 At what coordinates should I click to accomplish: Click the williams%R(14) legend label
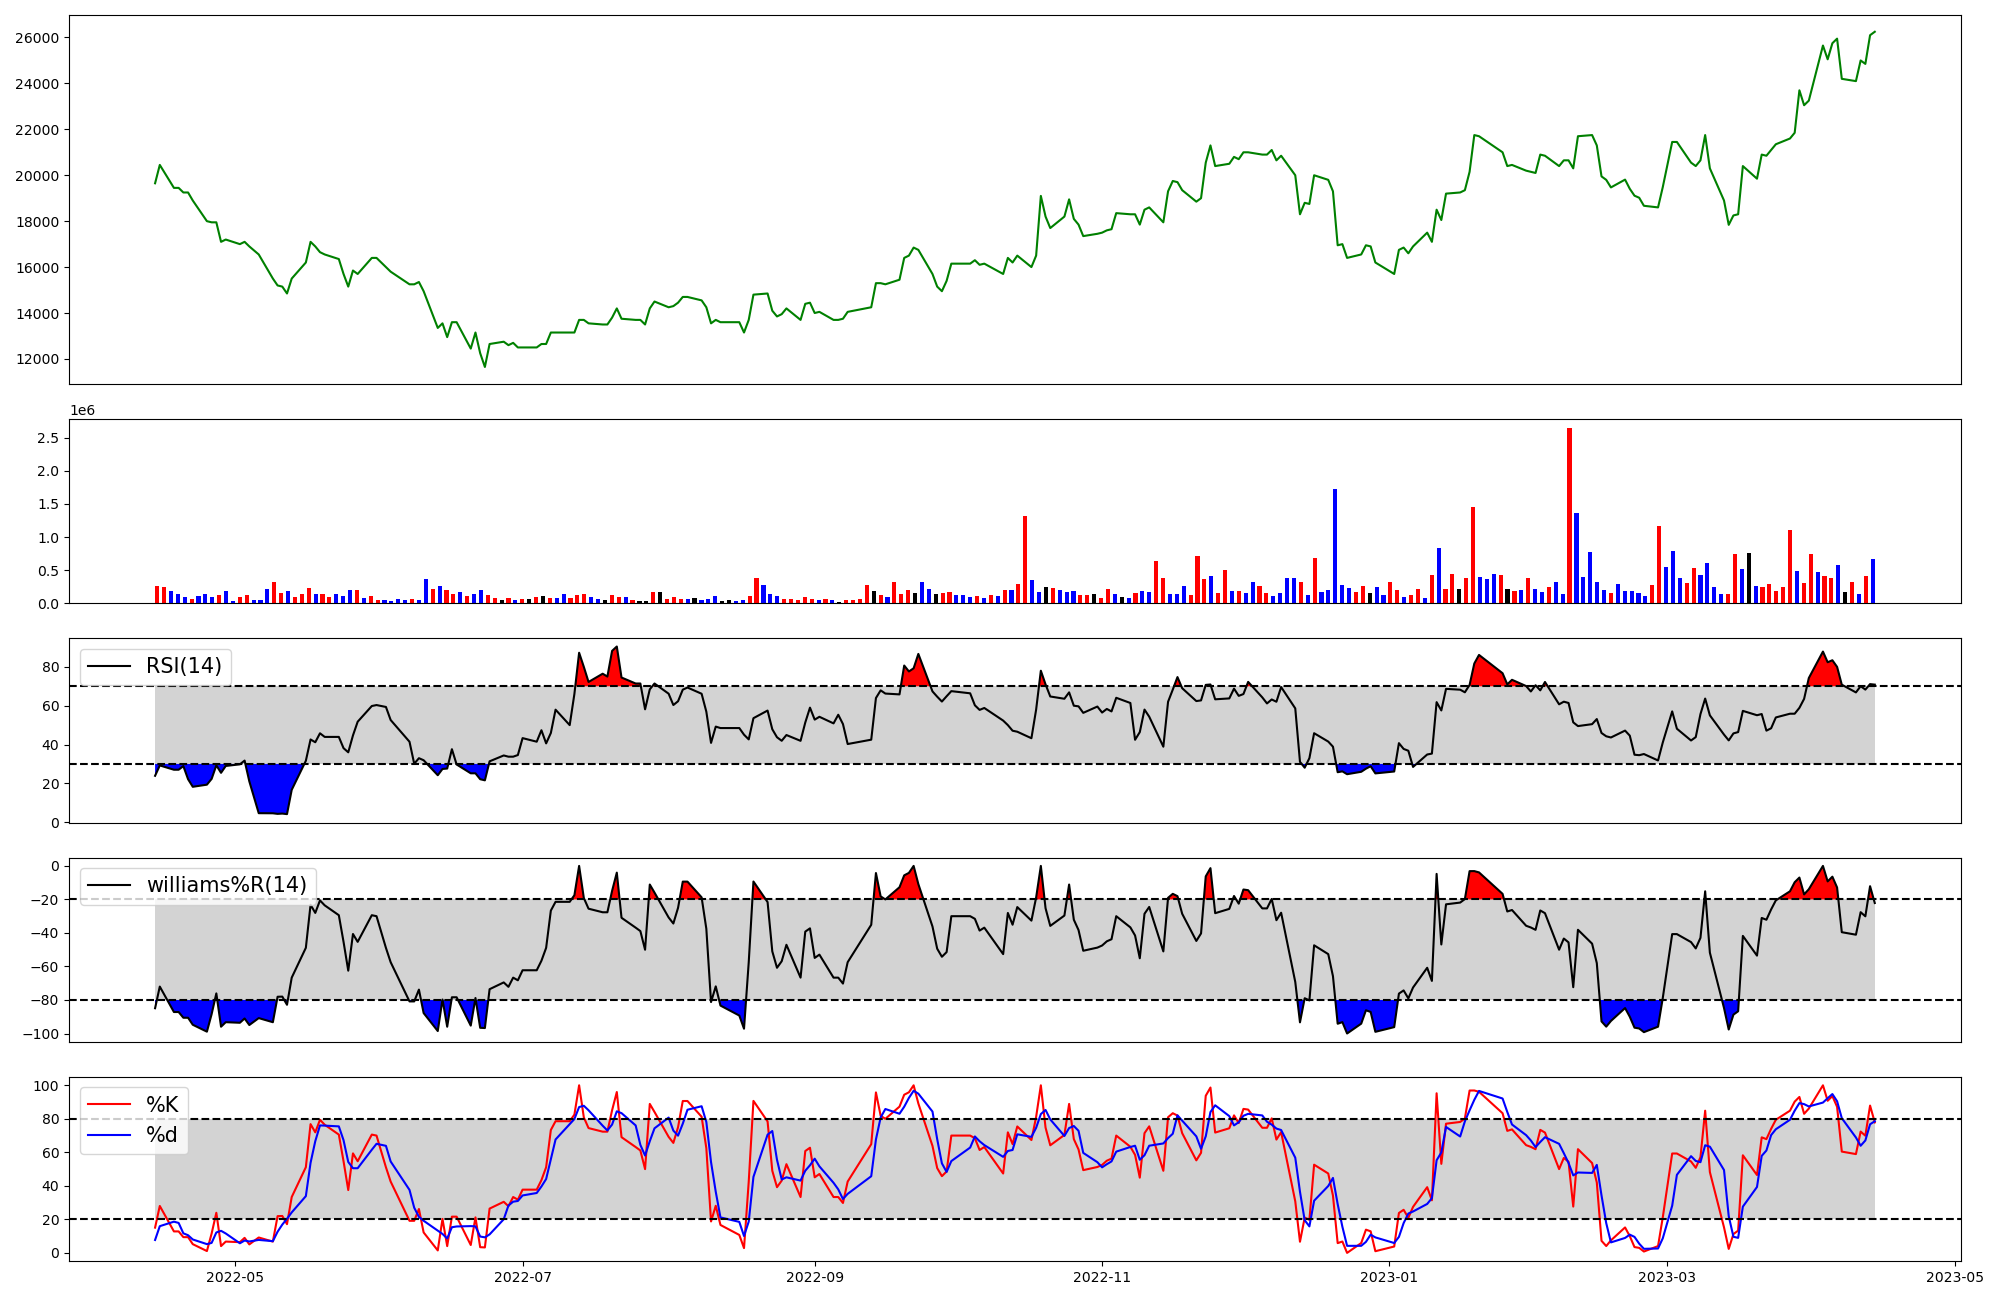227,885
